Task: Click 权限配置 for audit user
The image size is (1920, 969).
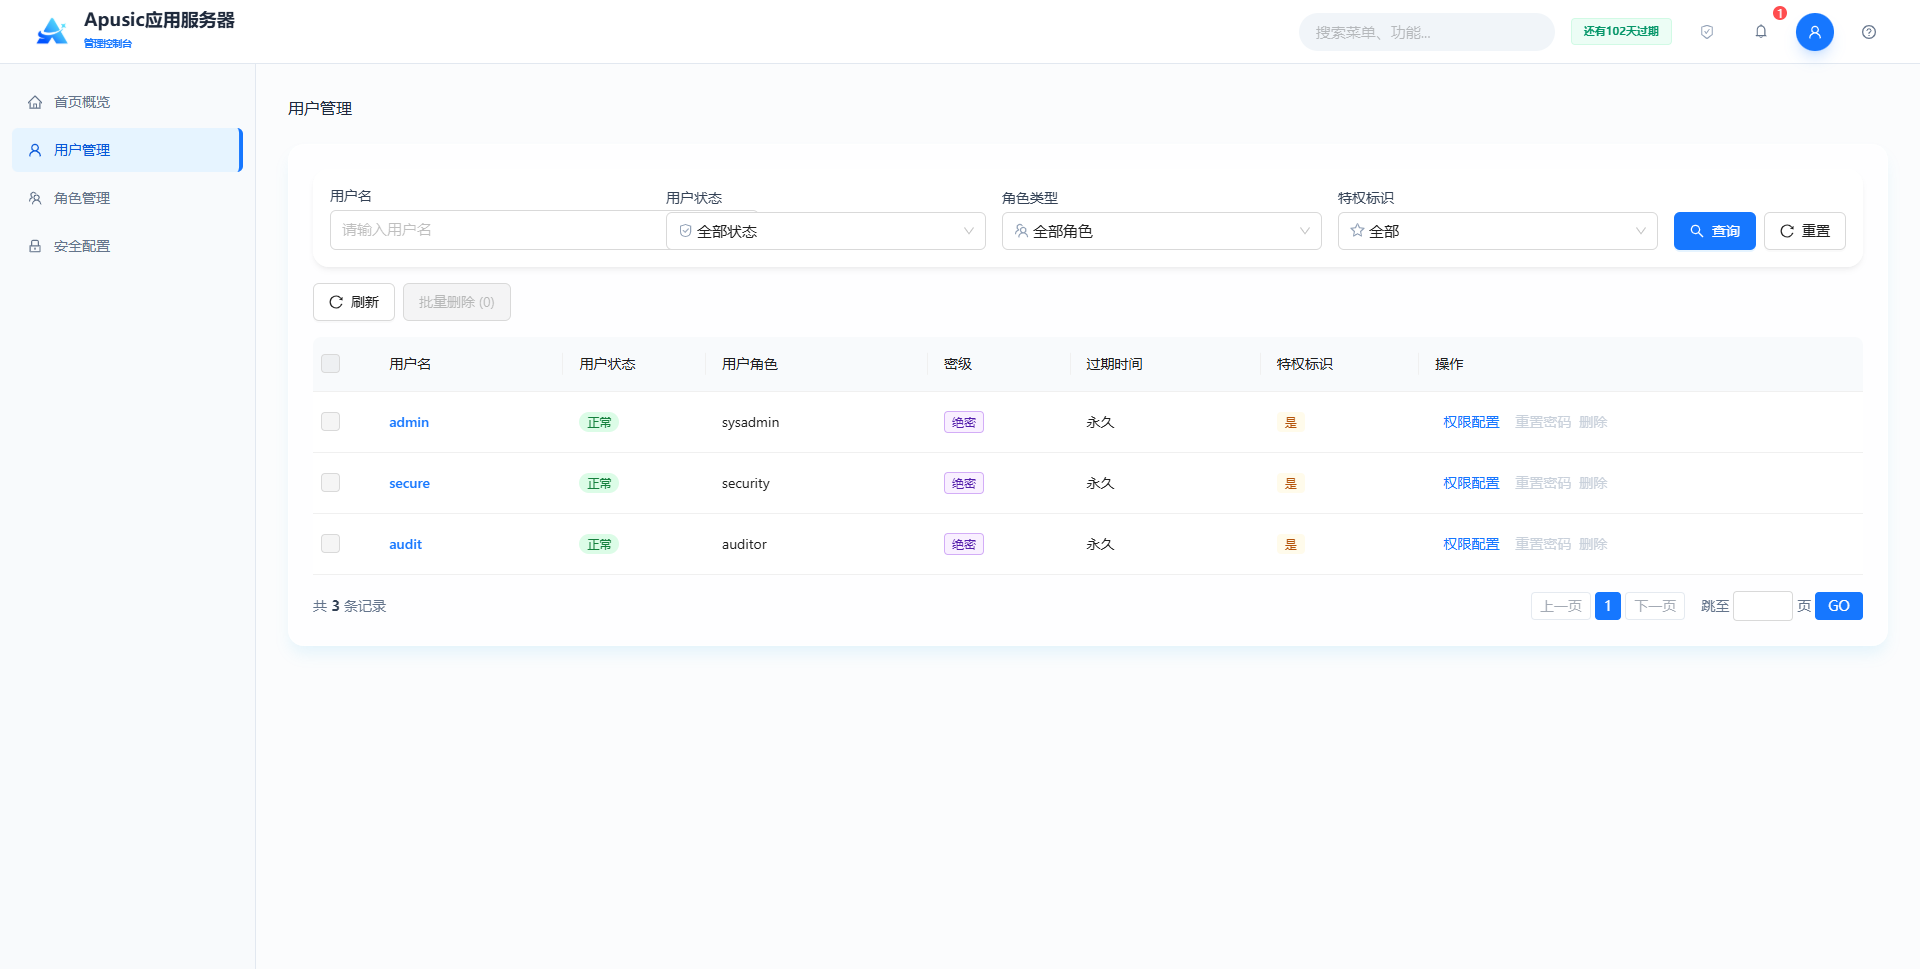Action: tap(1471, 544)
